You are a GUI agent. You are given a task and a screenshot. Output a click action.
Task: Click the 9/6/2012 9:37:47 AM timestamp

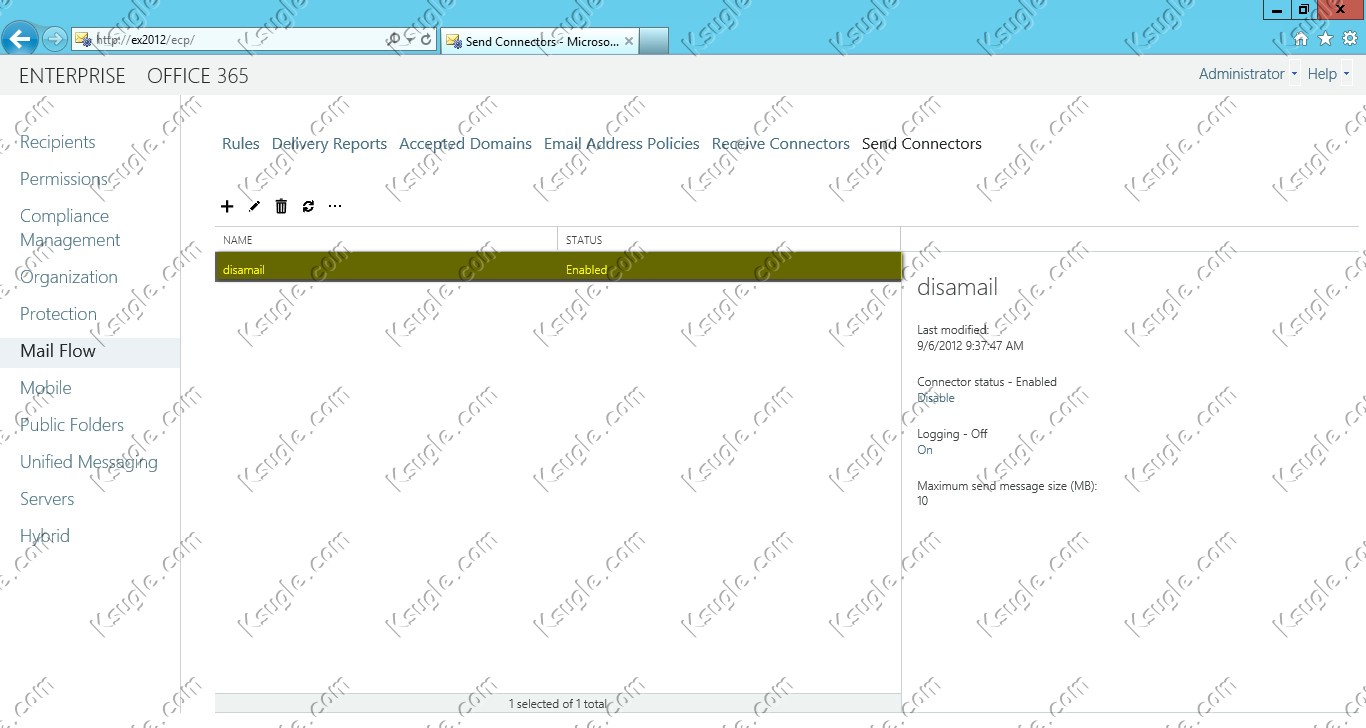(970, 346)
